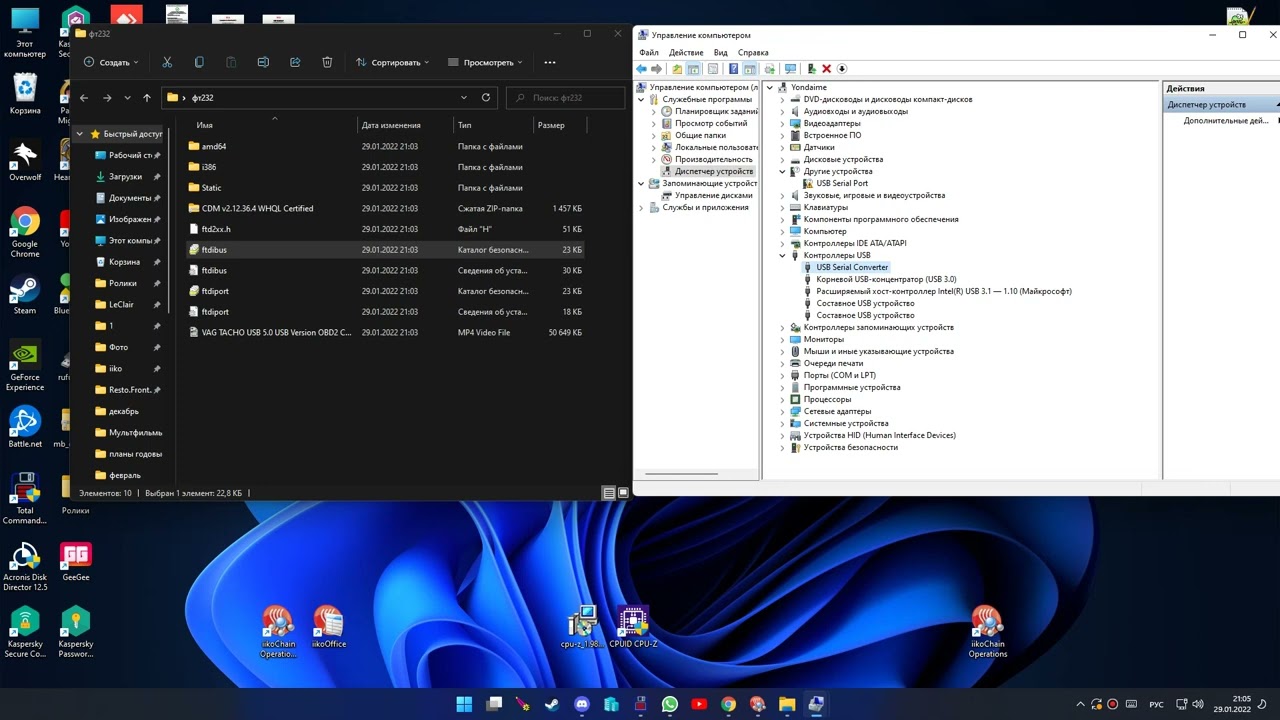Select the CPUID CPU-Z desktop icon

[633, 627]
